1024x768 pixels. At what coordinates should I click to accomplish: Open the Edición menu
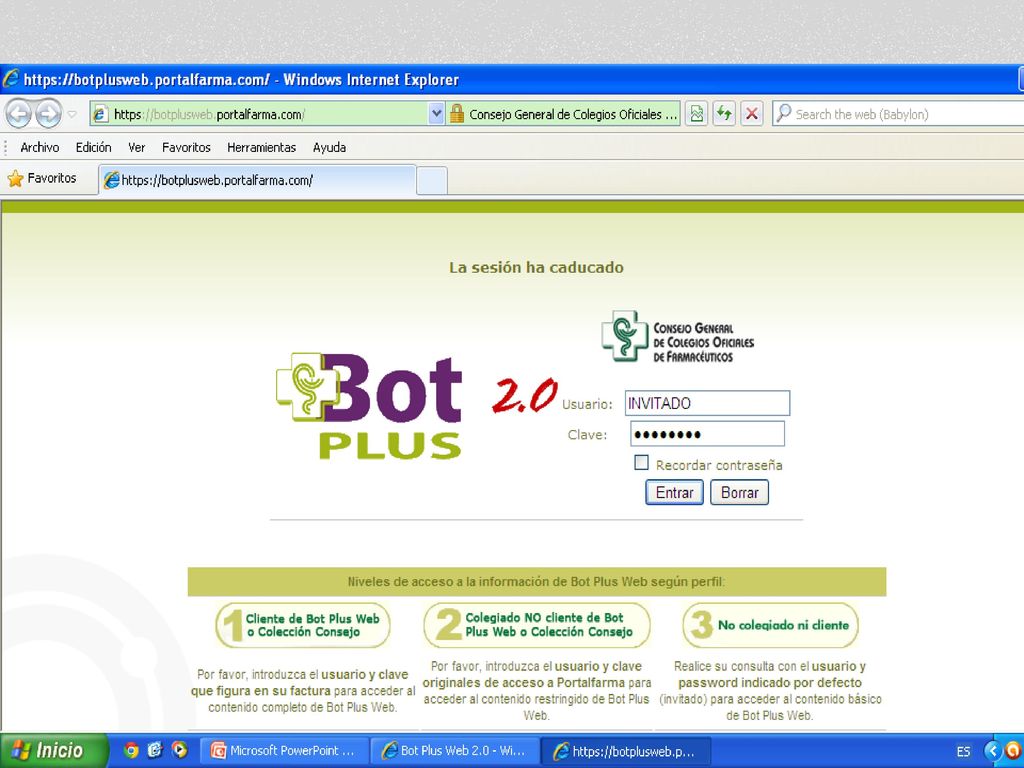click(93, 148)
